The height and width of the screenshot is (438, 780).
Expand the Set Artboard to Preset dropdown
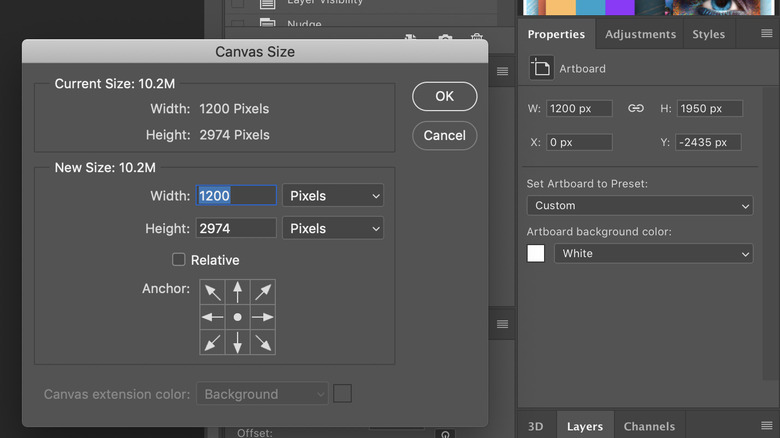640,205
